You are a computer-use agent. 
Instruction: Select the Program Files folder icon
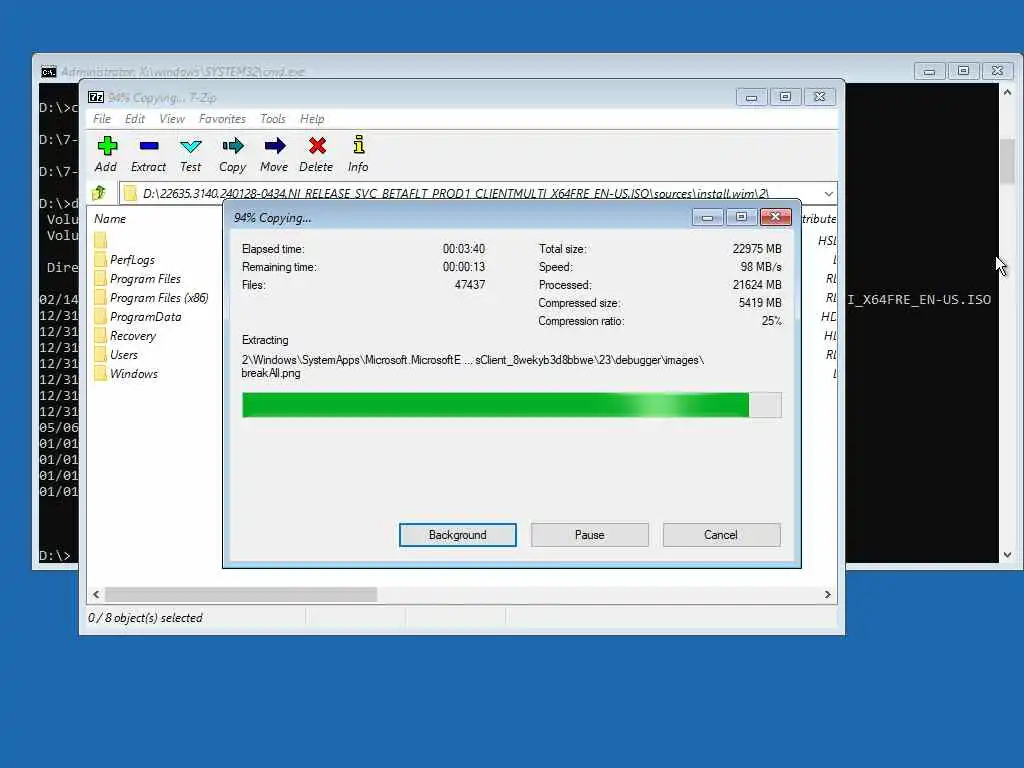tap(100, 278)
